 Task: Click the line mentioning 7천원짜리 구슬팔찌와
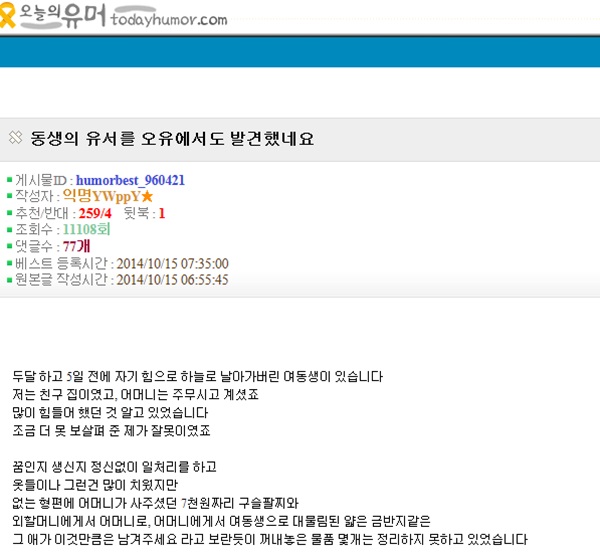(x=155, y=503)
